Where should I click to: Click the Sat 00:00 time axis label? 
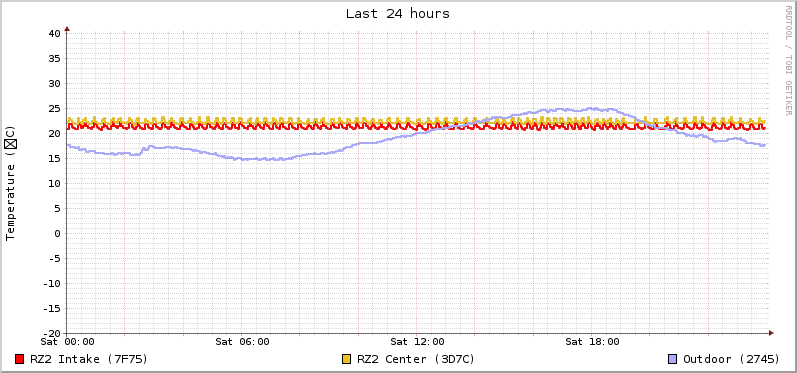coord(68,341)
